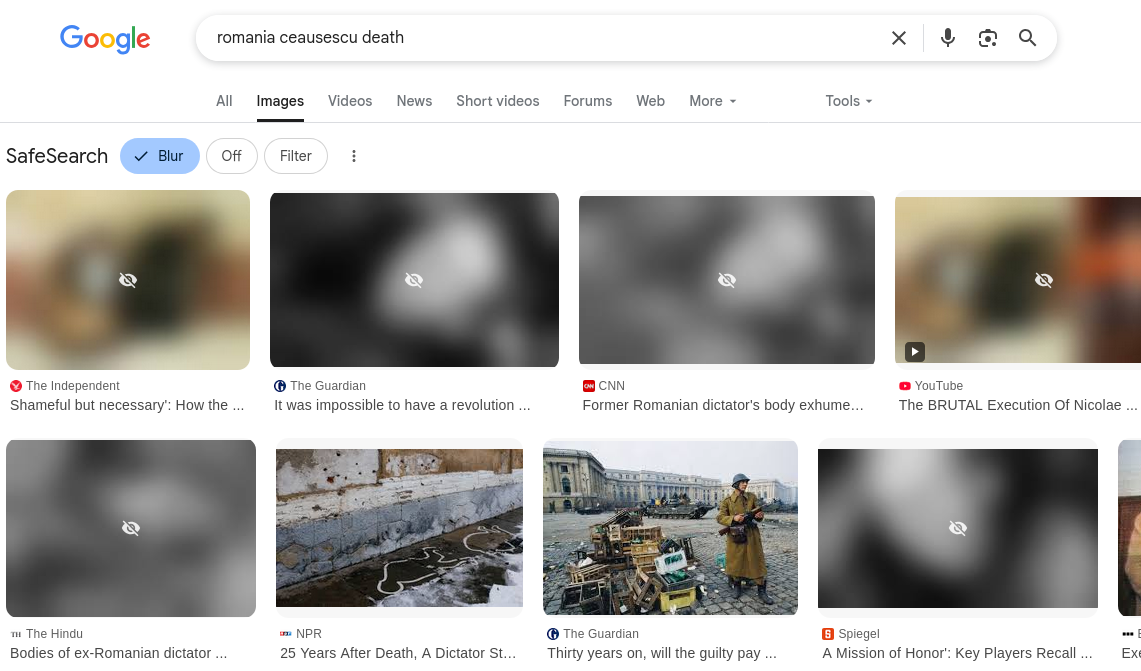Reveal blurred The Hindu image eye icon
Viewport: 1141px width, 671px height.
[x=131, y=528]
